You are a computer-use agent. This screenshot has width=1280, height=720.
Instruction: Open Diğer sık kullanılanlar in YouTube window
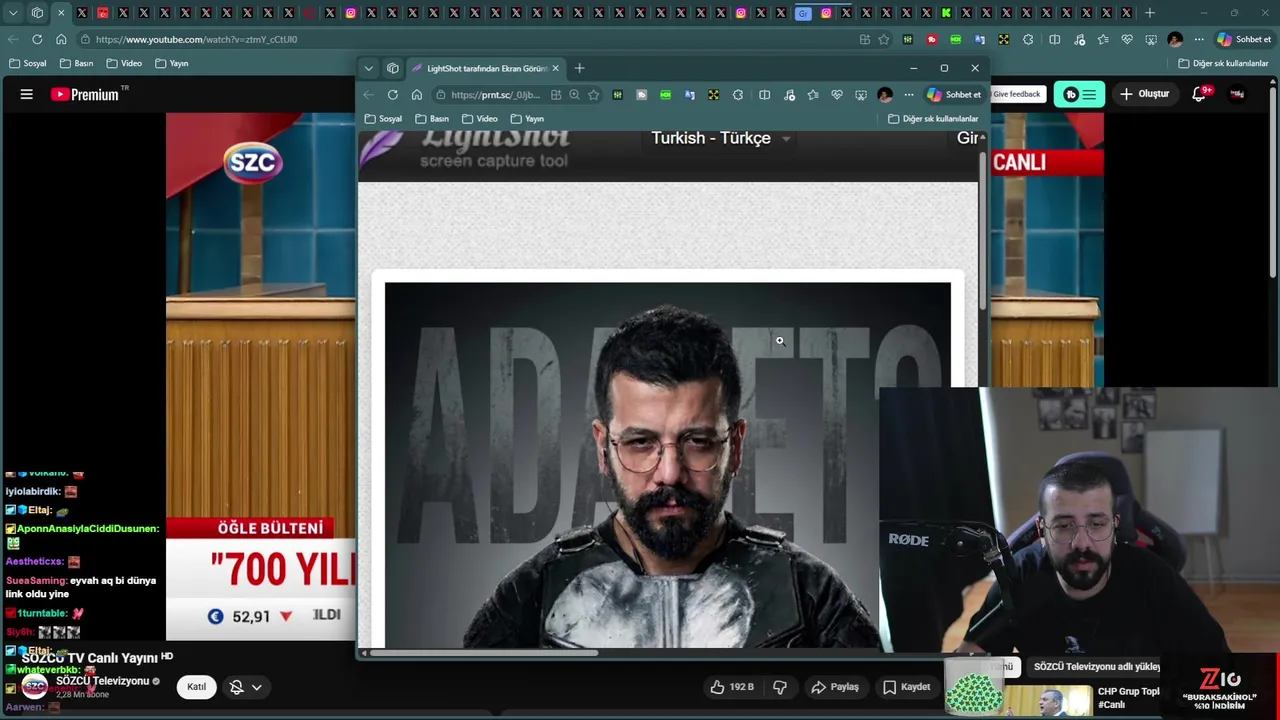pos(1223,63)
